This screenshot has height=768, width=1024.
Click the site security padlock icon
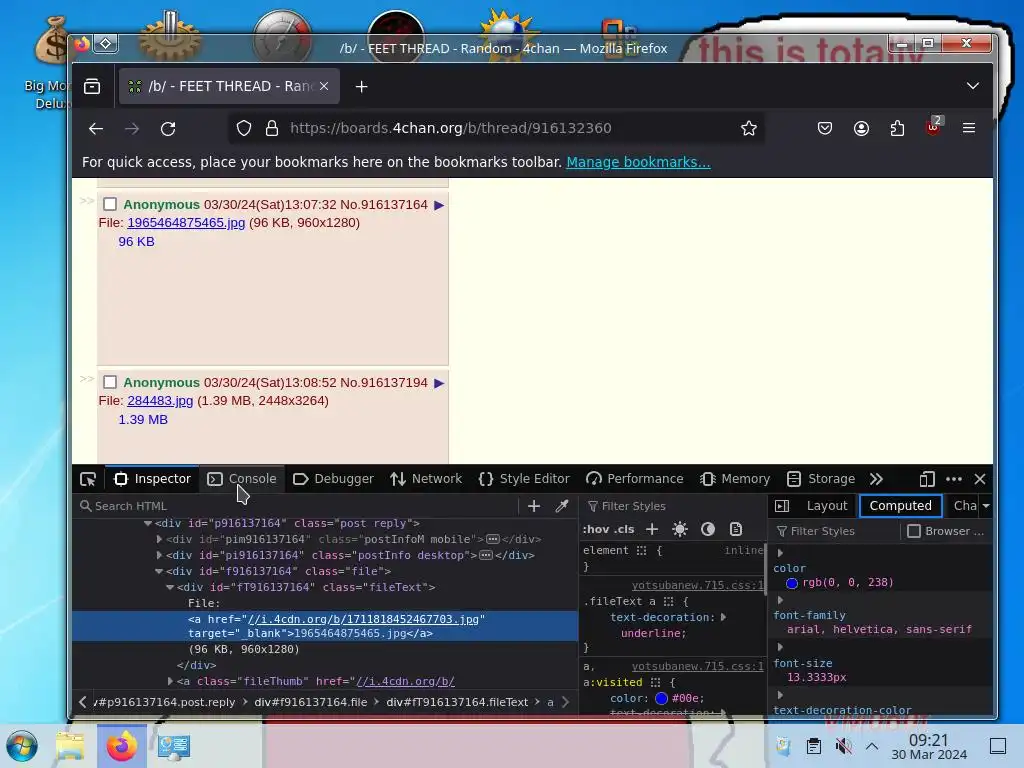tap(272, 128)
